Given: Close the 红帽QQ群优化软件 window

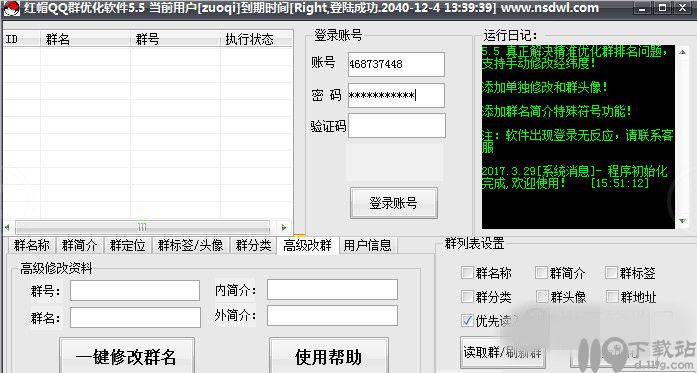Looking at the screenshot, I should (682, 8).
